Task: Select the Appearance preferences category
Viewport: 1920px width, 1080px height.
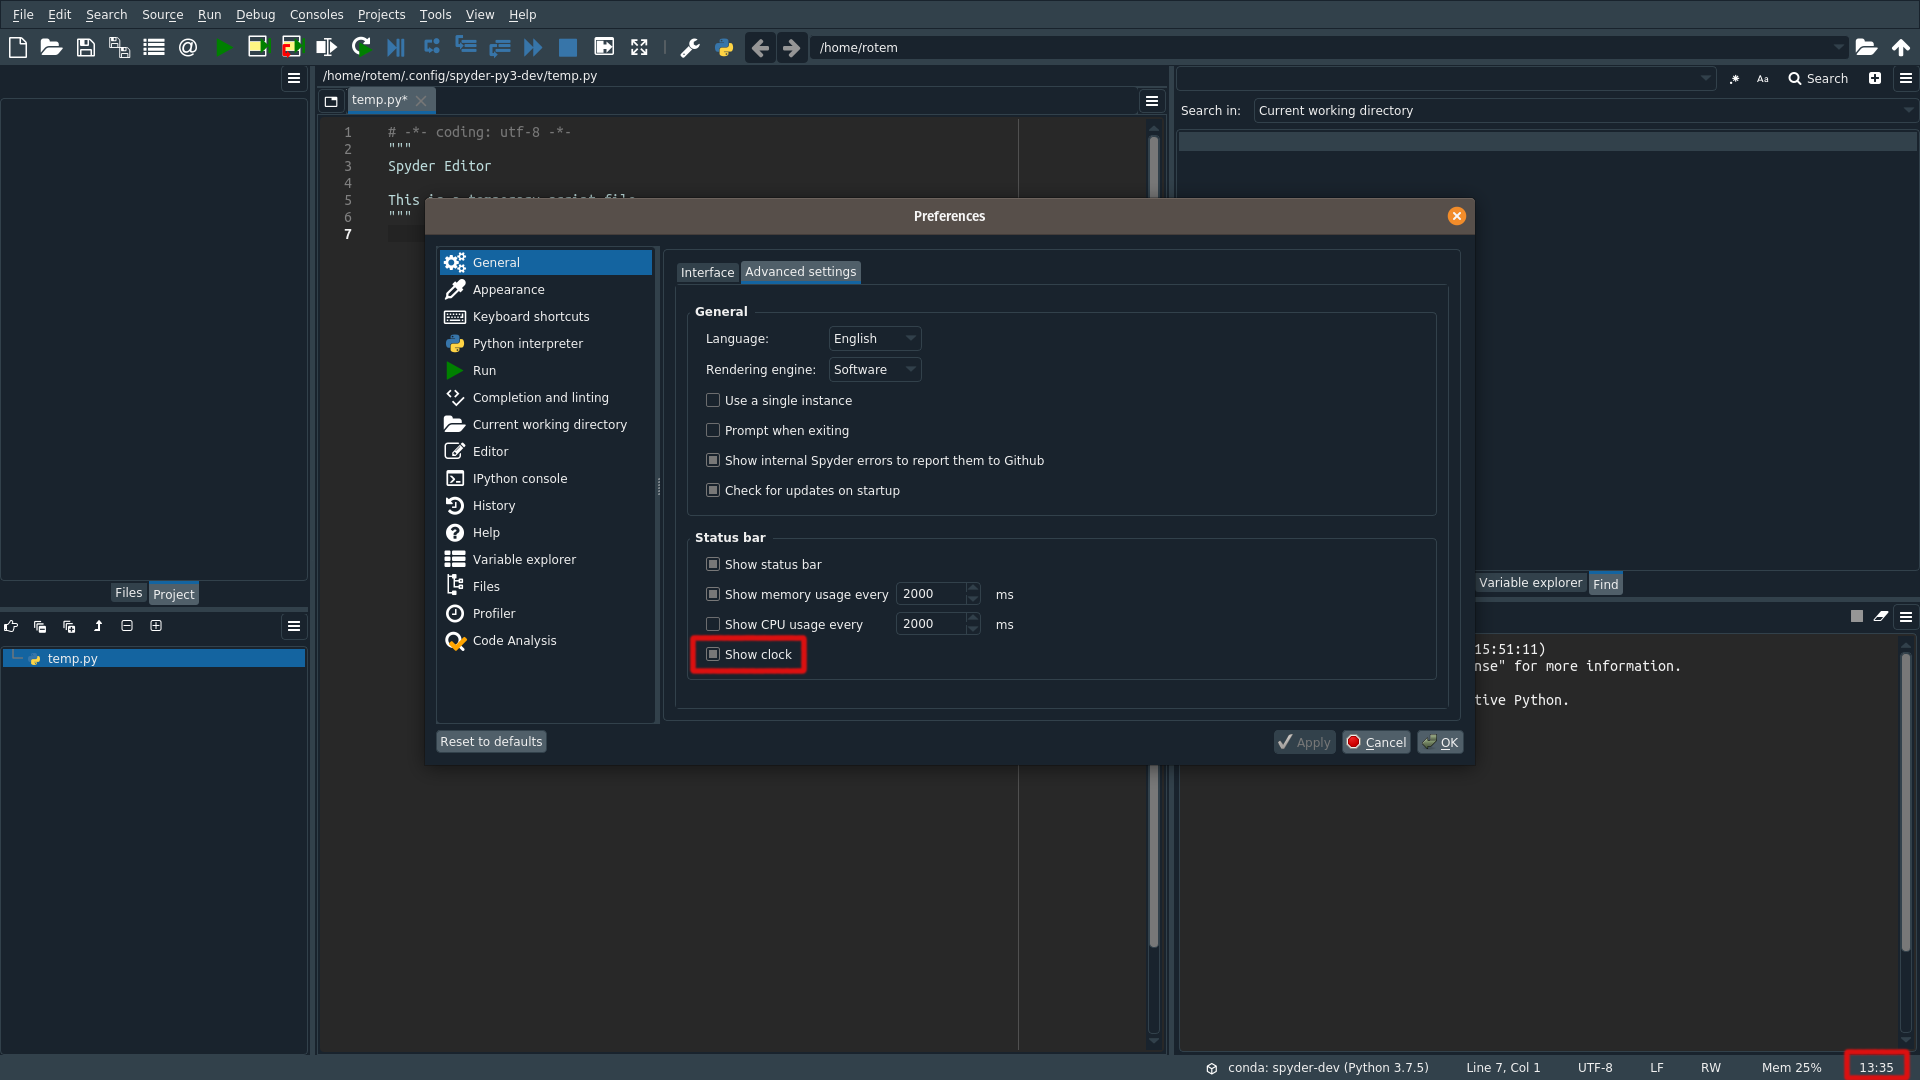Action: (x=508, y=289)
